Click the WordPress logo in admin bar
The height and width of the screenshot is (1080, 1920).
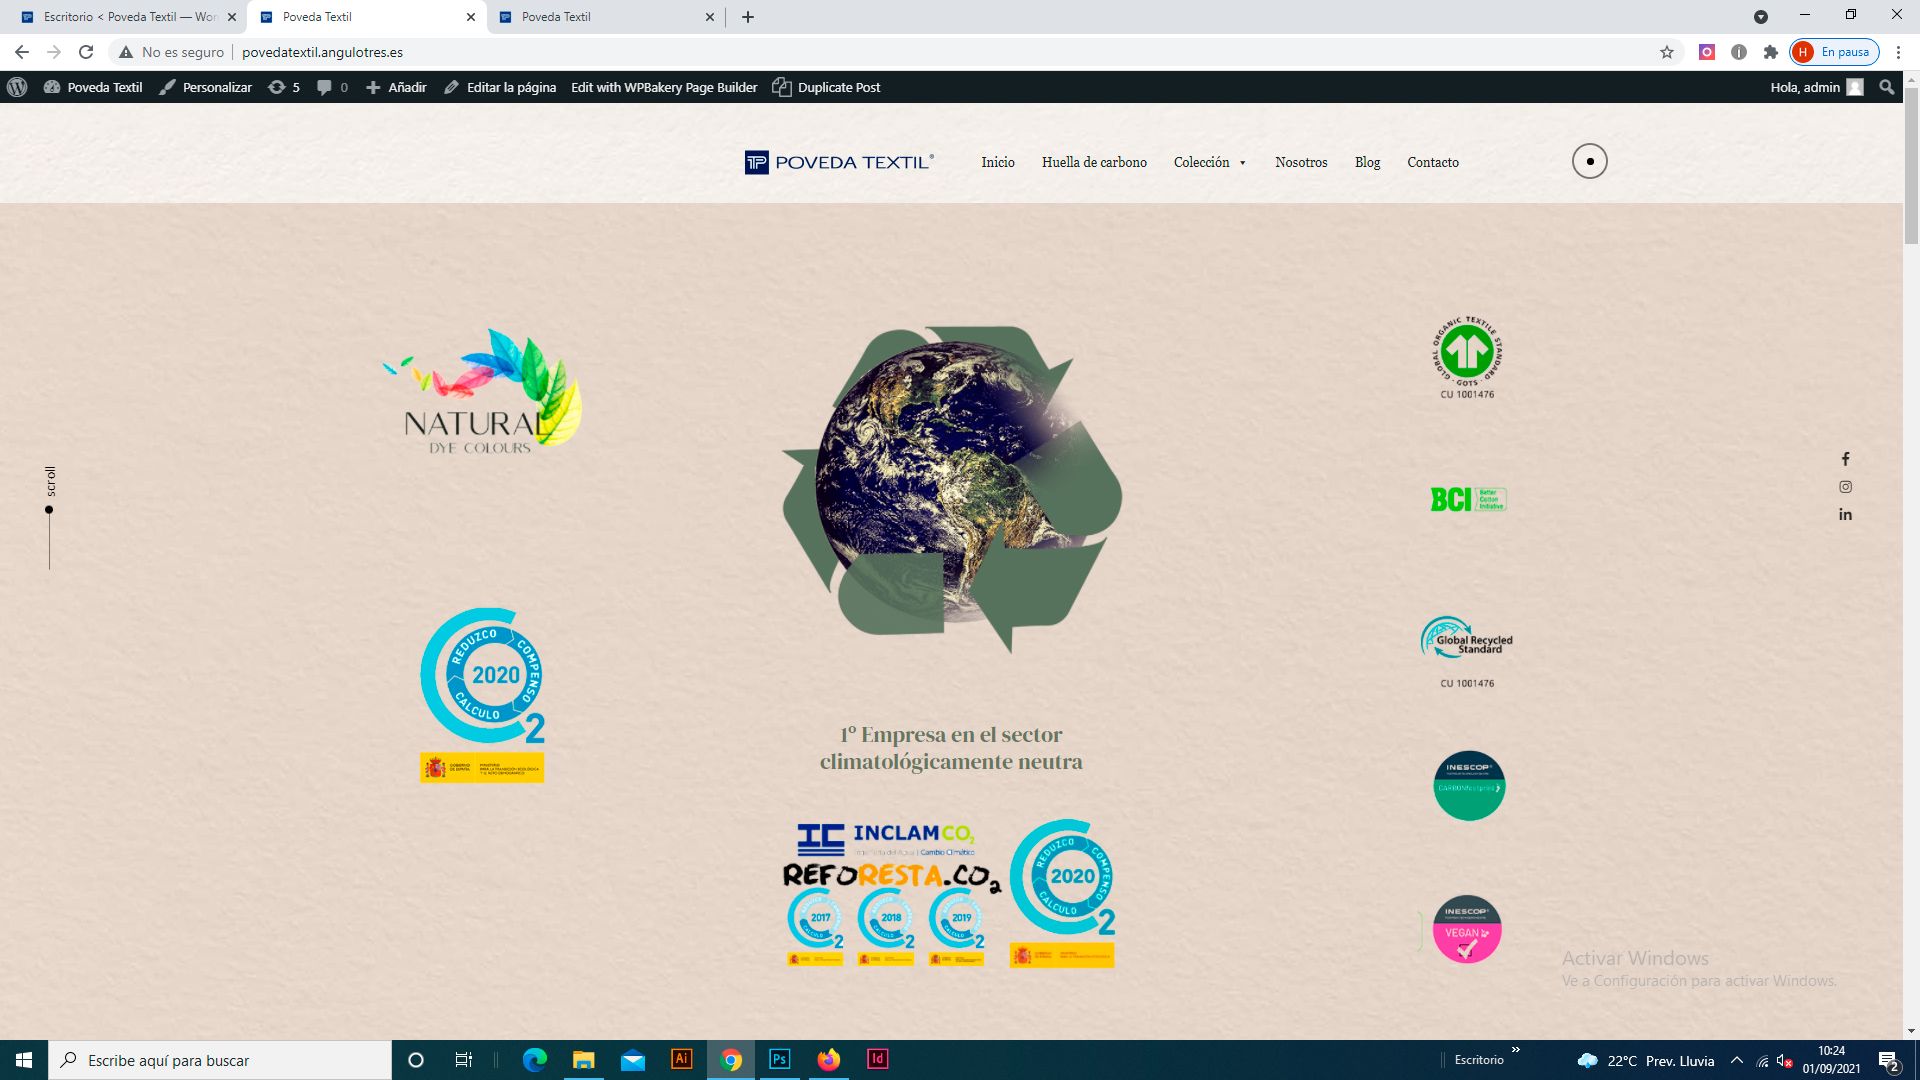pos(17,87)
